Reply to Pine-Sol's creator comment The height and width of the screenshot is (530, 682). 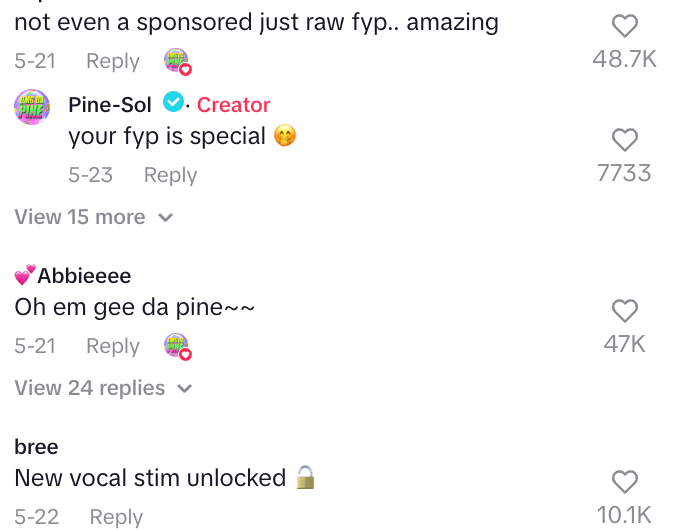[x=171, y=175]
